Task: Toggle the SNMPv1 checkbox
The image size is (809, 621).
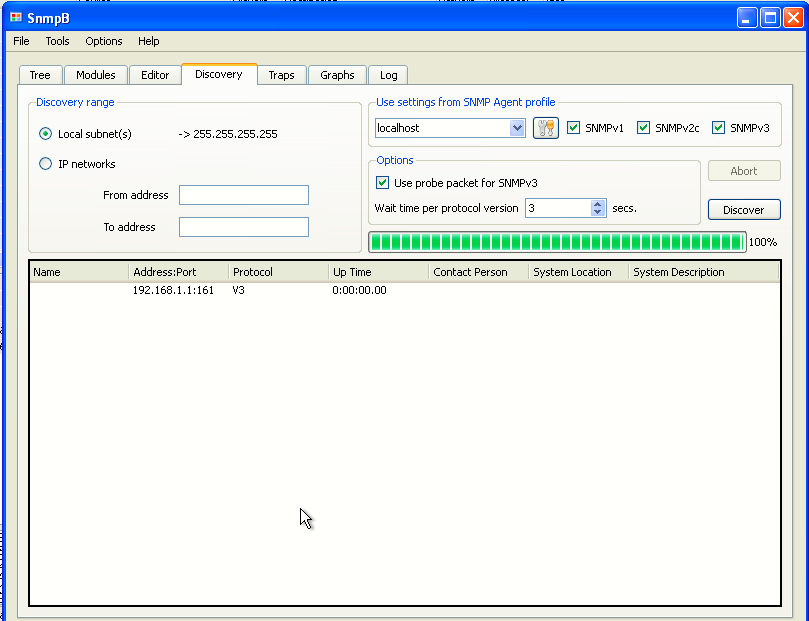Action: [x=573, y=128]
